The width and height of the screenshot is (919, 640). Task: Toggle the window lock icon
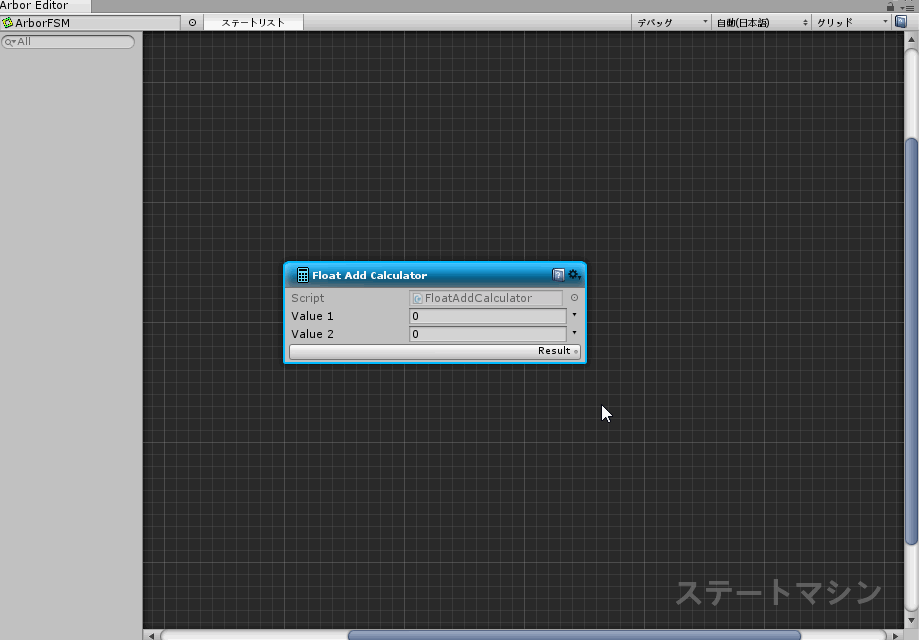pyautogui.click(x=890, y=6)
